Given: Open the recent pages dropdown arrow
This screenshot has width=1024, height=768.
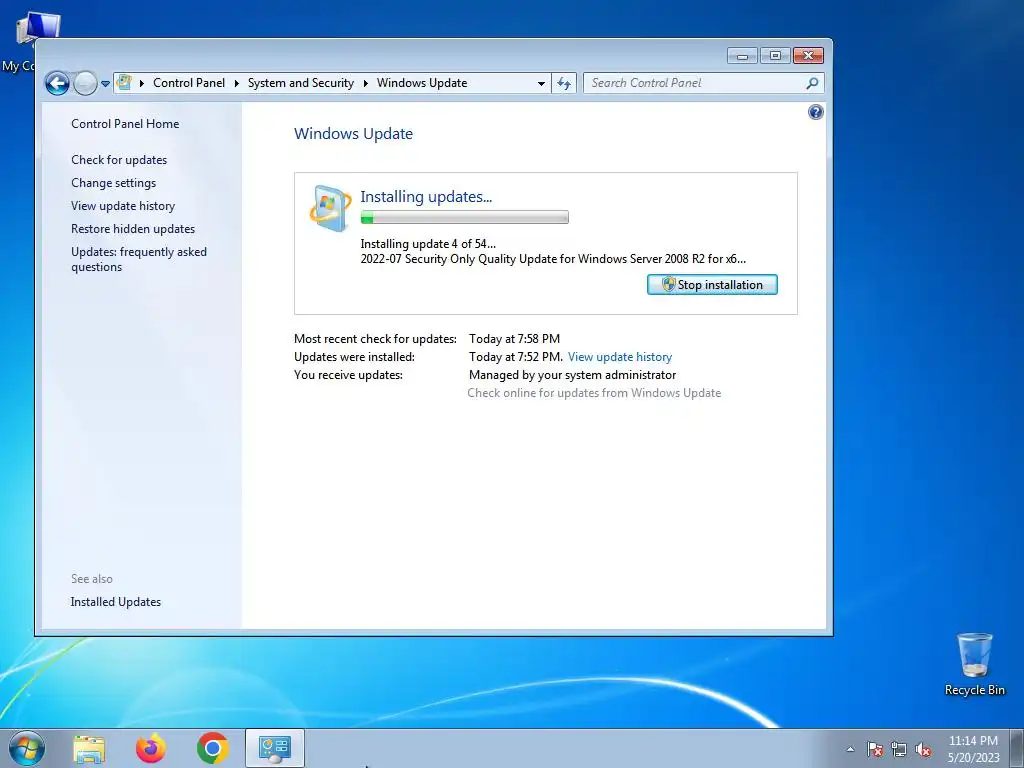Looking at the screenshot, I should coord(105,84).
